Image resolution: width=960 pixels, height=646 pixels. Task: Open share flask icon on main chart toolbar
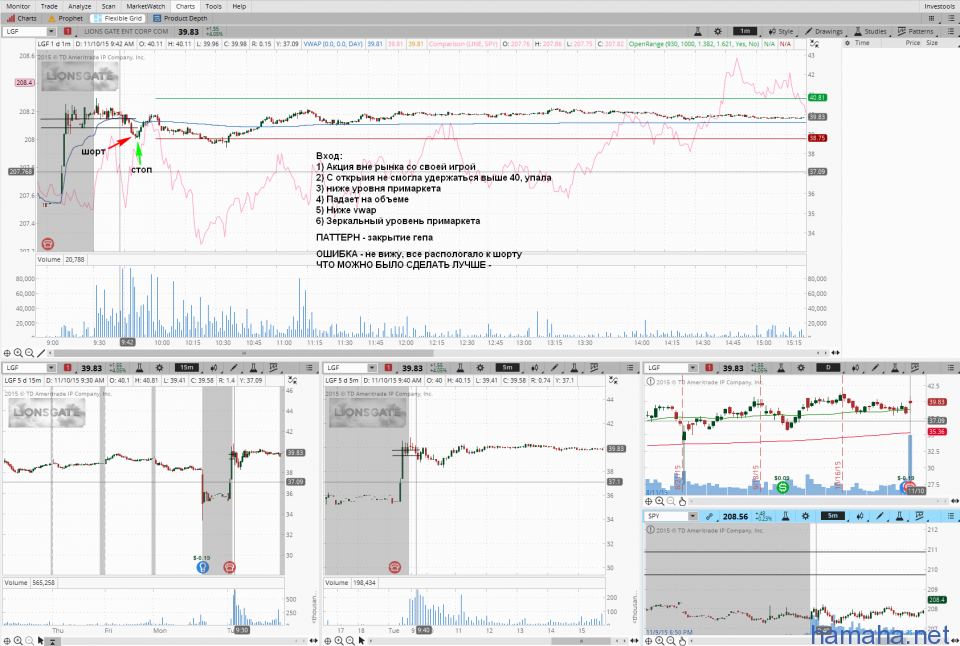(x=697, y=31)
